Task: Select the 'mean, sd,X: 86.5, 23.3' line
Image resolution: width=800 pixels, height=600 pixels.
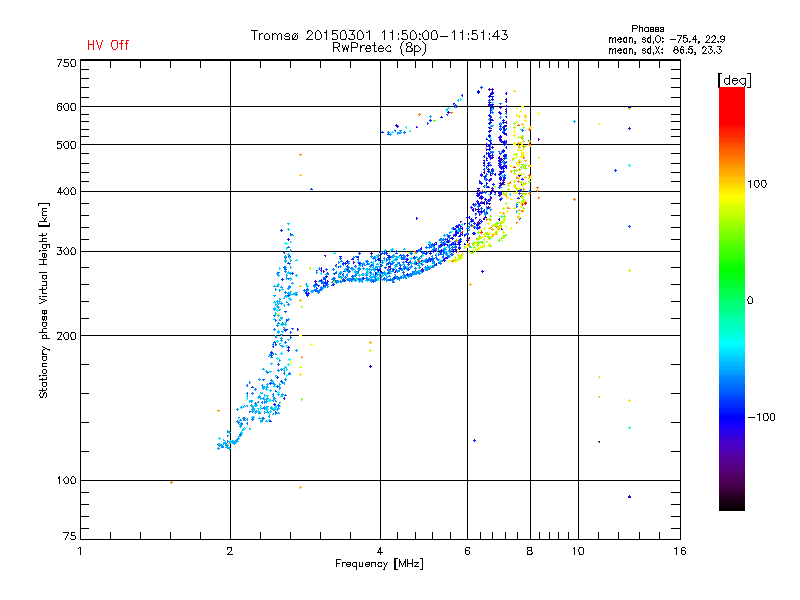Action: point(665,51)
